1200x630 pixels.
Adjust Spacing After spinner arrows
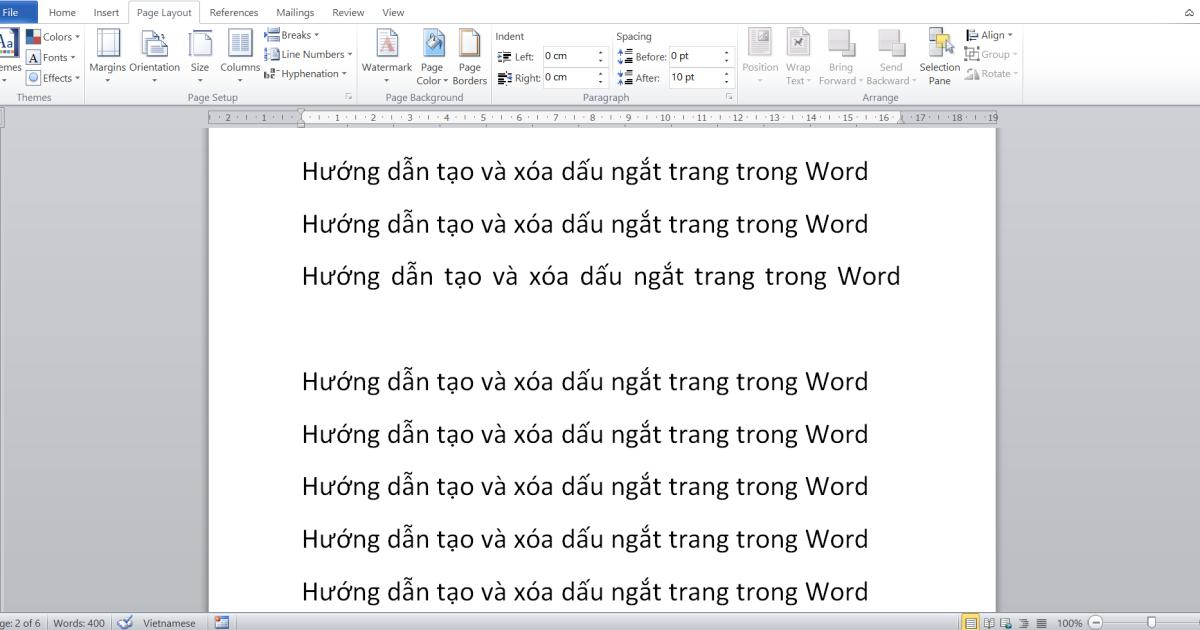pos(728,77)
